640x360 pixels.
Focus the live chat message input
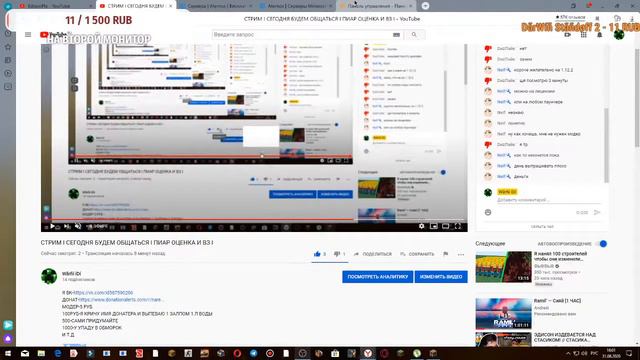pos(549,200)
